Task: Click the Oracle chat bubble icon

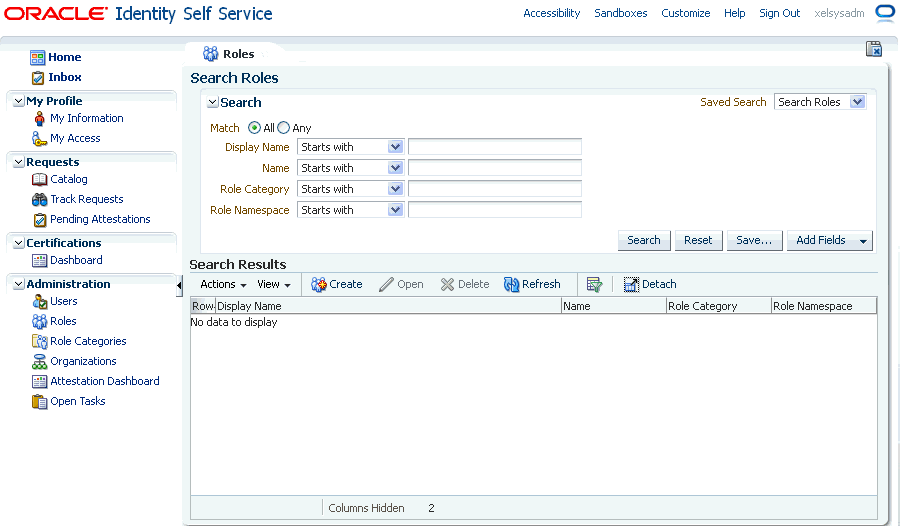Action: [885, 13]
